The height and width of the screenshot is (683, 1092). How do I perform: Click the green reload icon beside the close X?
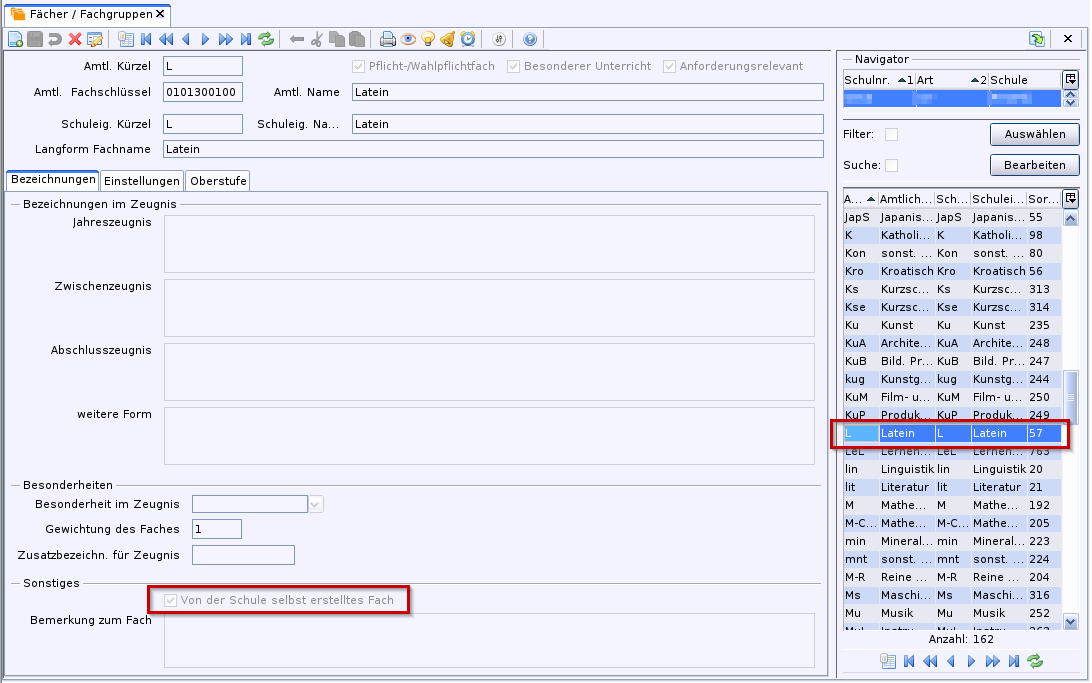[1037, 39]
